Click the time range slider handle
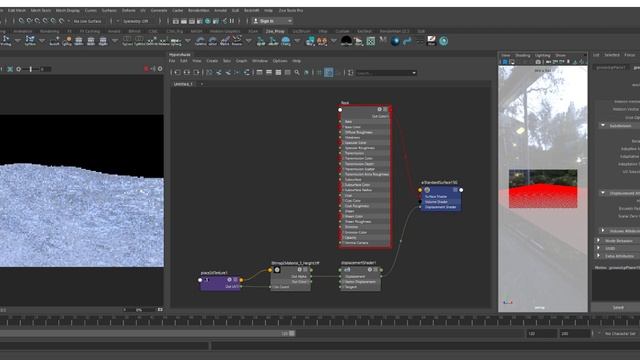Image resolution: width=640 pixels, height=360 pixels. point(292,333)
